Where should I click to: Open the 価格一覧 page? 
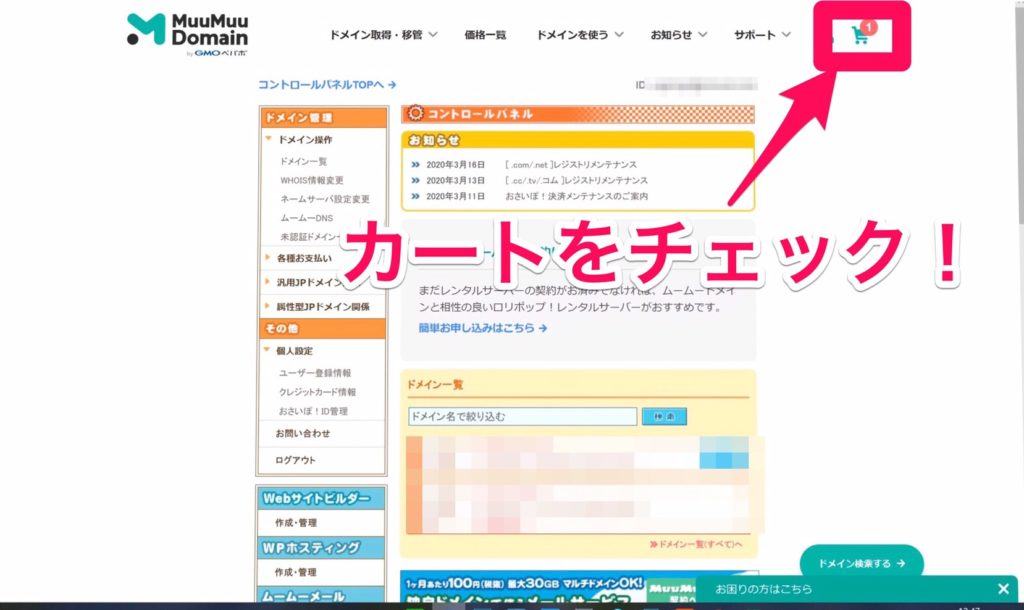(485, 35)
